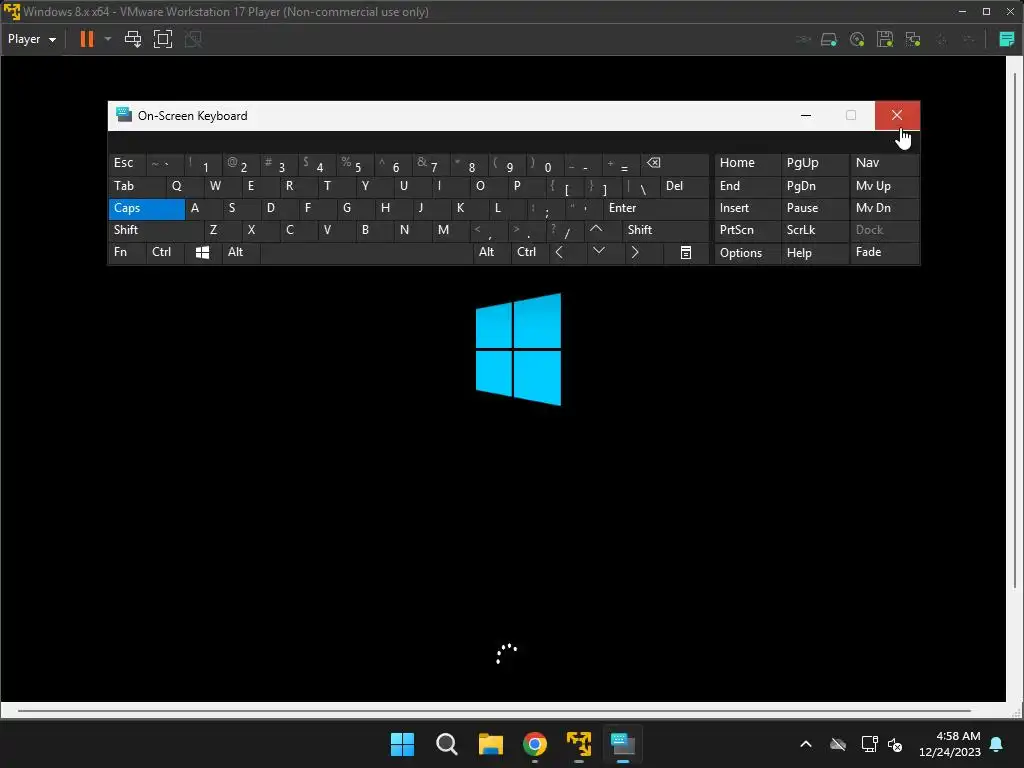
Task: Toggle the ScrLk key
Action: (814, 230)
